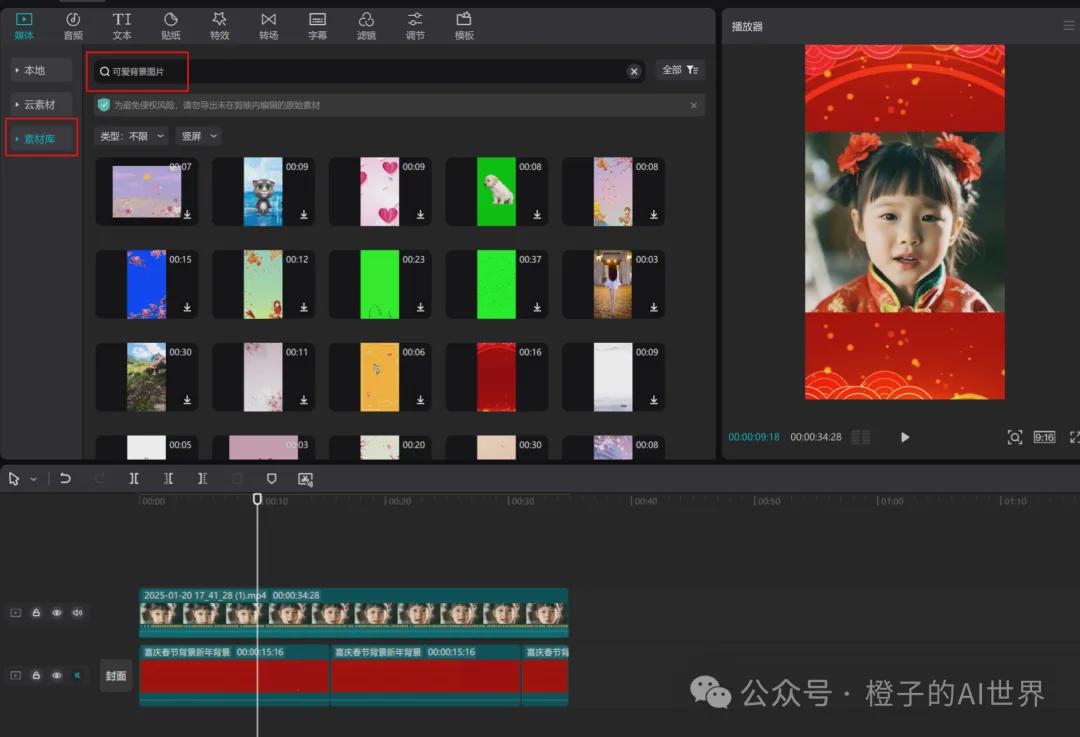The image size is (1080, 737).
Task: Click the 封面 (Cover) button
Action: (115, 675)
